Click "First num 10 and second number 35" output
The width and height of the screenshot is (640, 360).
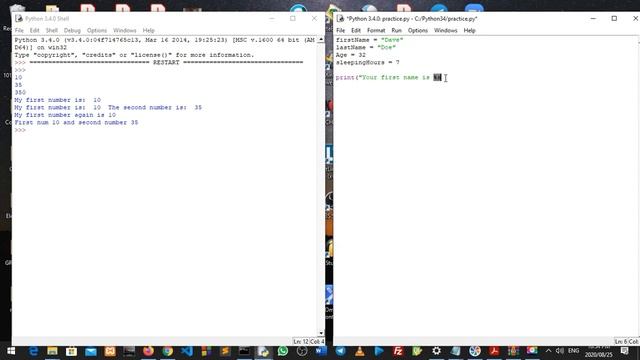76,122
